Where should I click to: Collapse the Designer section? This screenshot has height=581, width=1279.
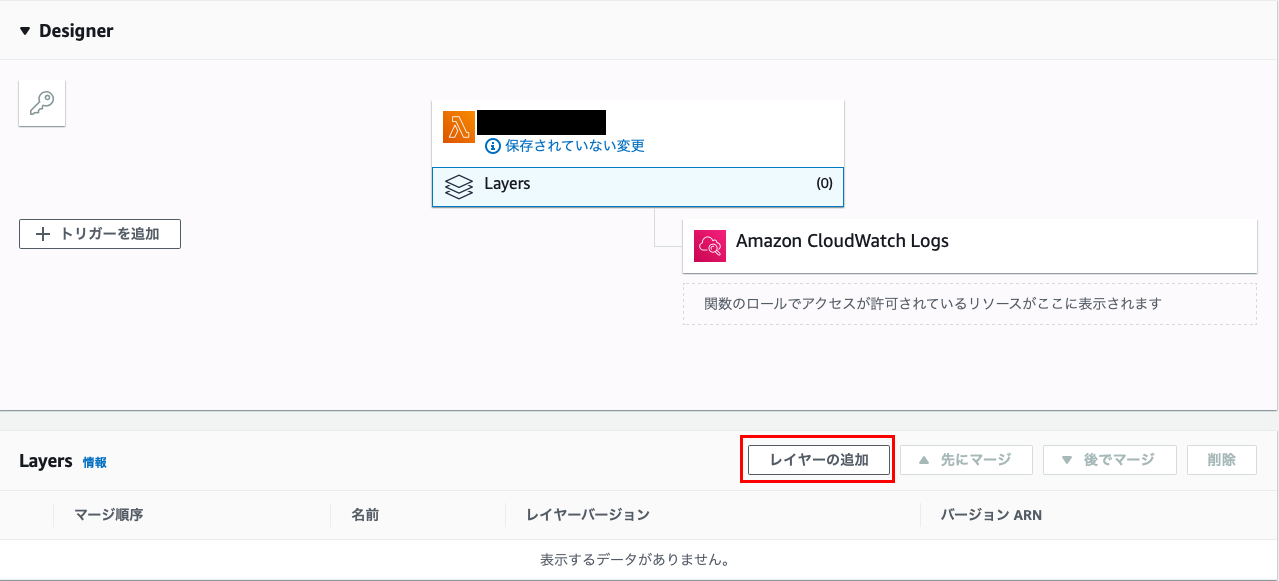tap(24, 30)
